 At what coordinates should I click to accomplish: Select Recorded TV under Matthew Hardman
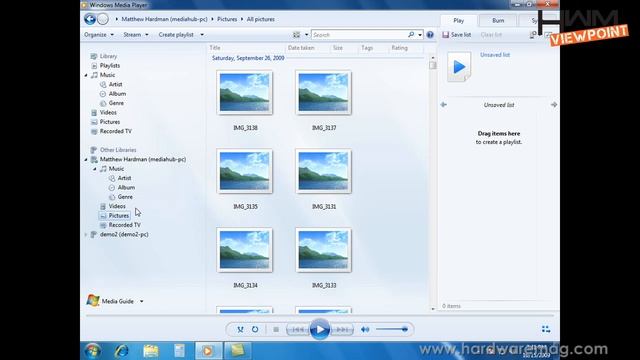[124, 225]
